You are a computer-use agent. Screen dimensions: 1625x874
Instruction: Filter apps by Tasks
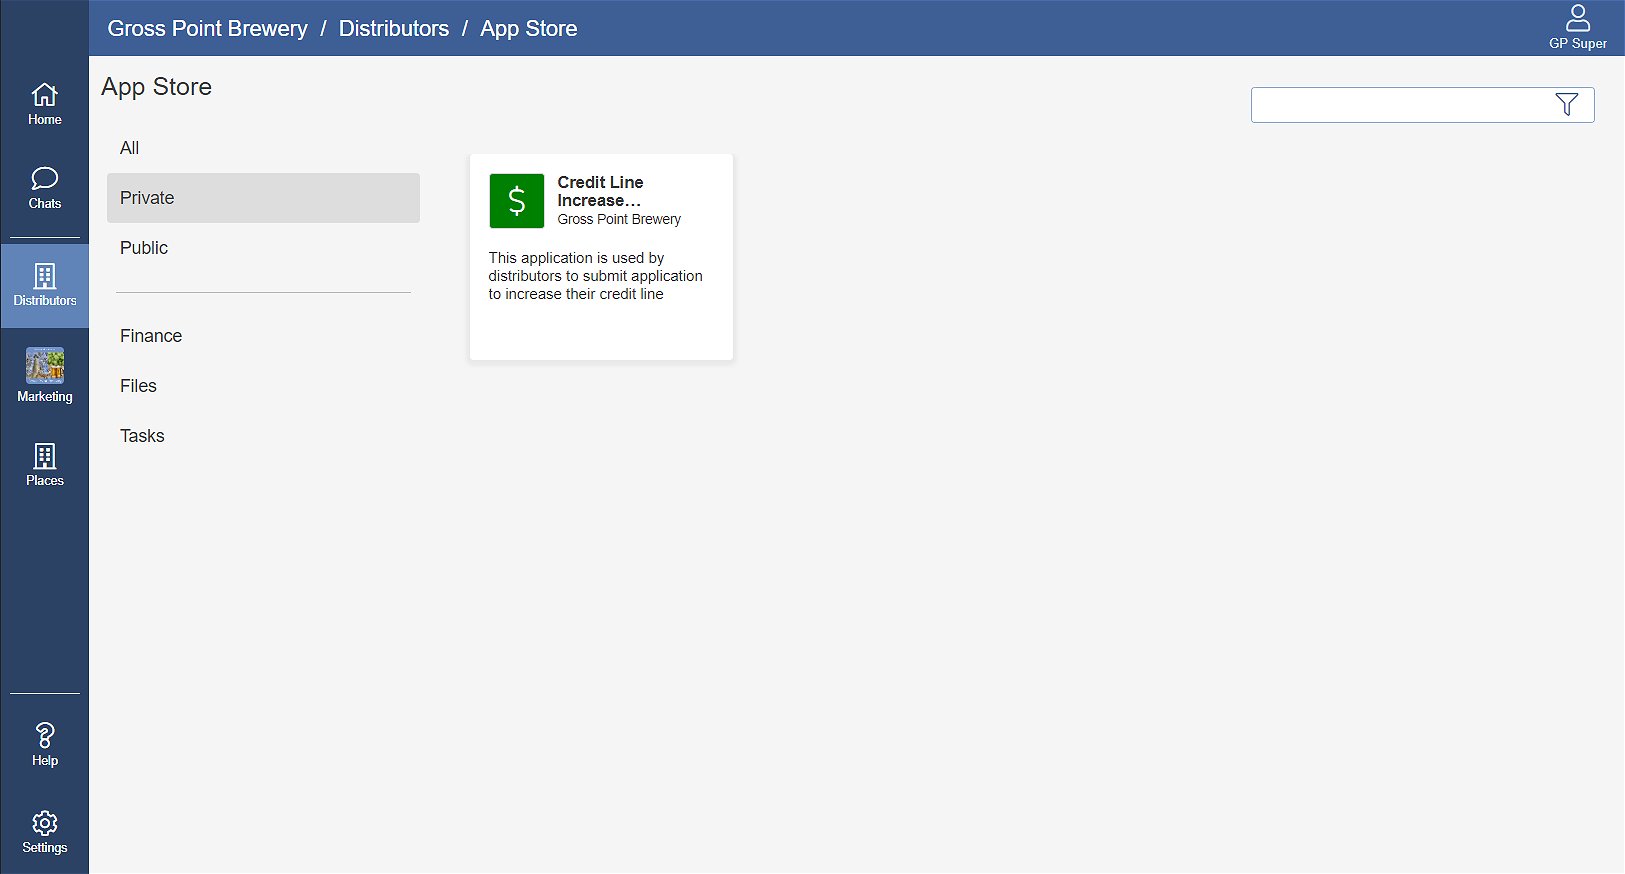coord(263,436)
